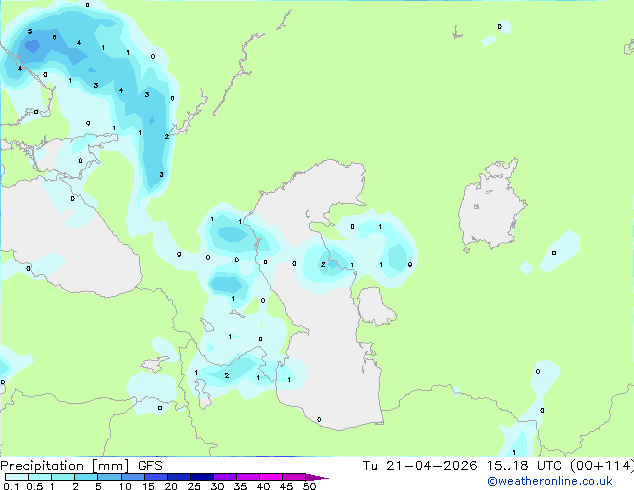
Task: Open the weatheronline.co.uk copyright link
Action: [x=550, y=481]
